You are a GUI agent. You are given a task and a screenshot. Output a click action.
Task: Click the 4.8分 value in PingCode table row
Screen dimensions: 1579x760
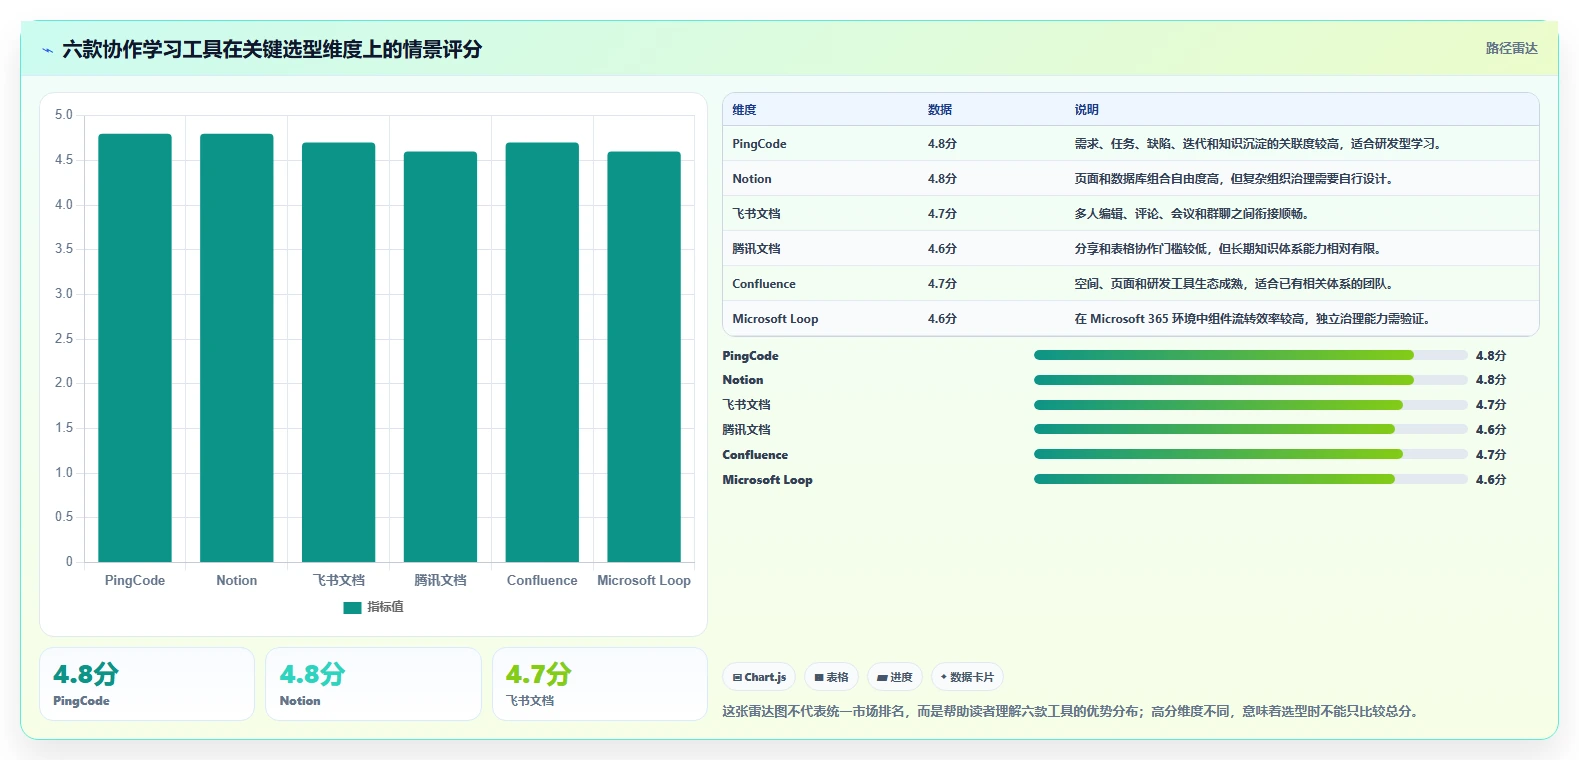942,144
